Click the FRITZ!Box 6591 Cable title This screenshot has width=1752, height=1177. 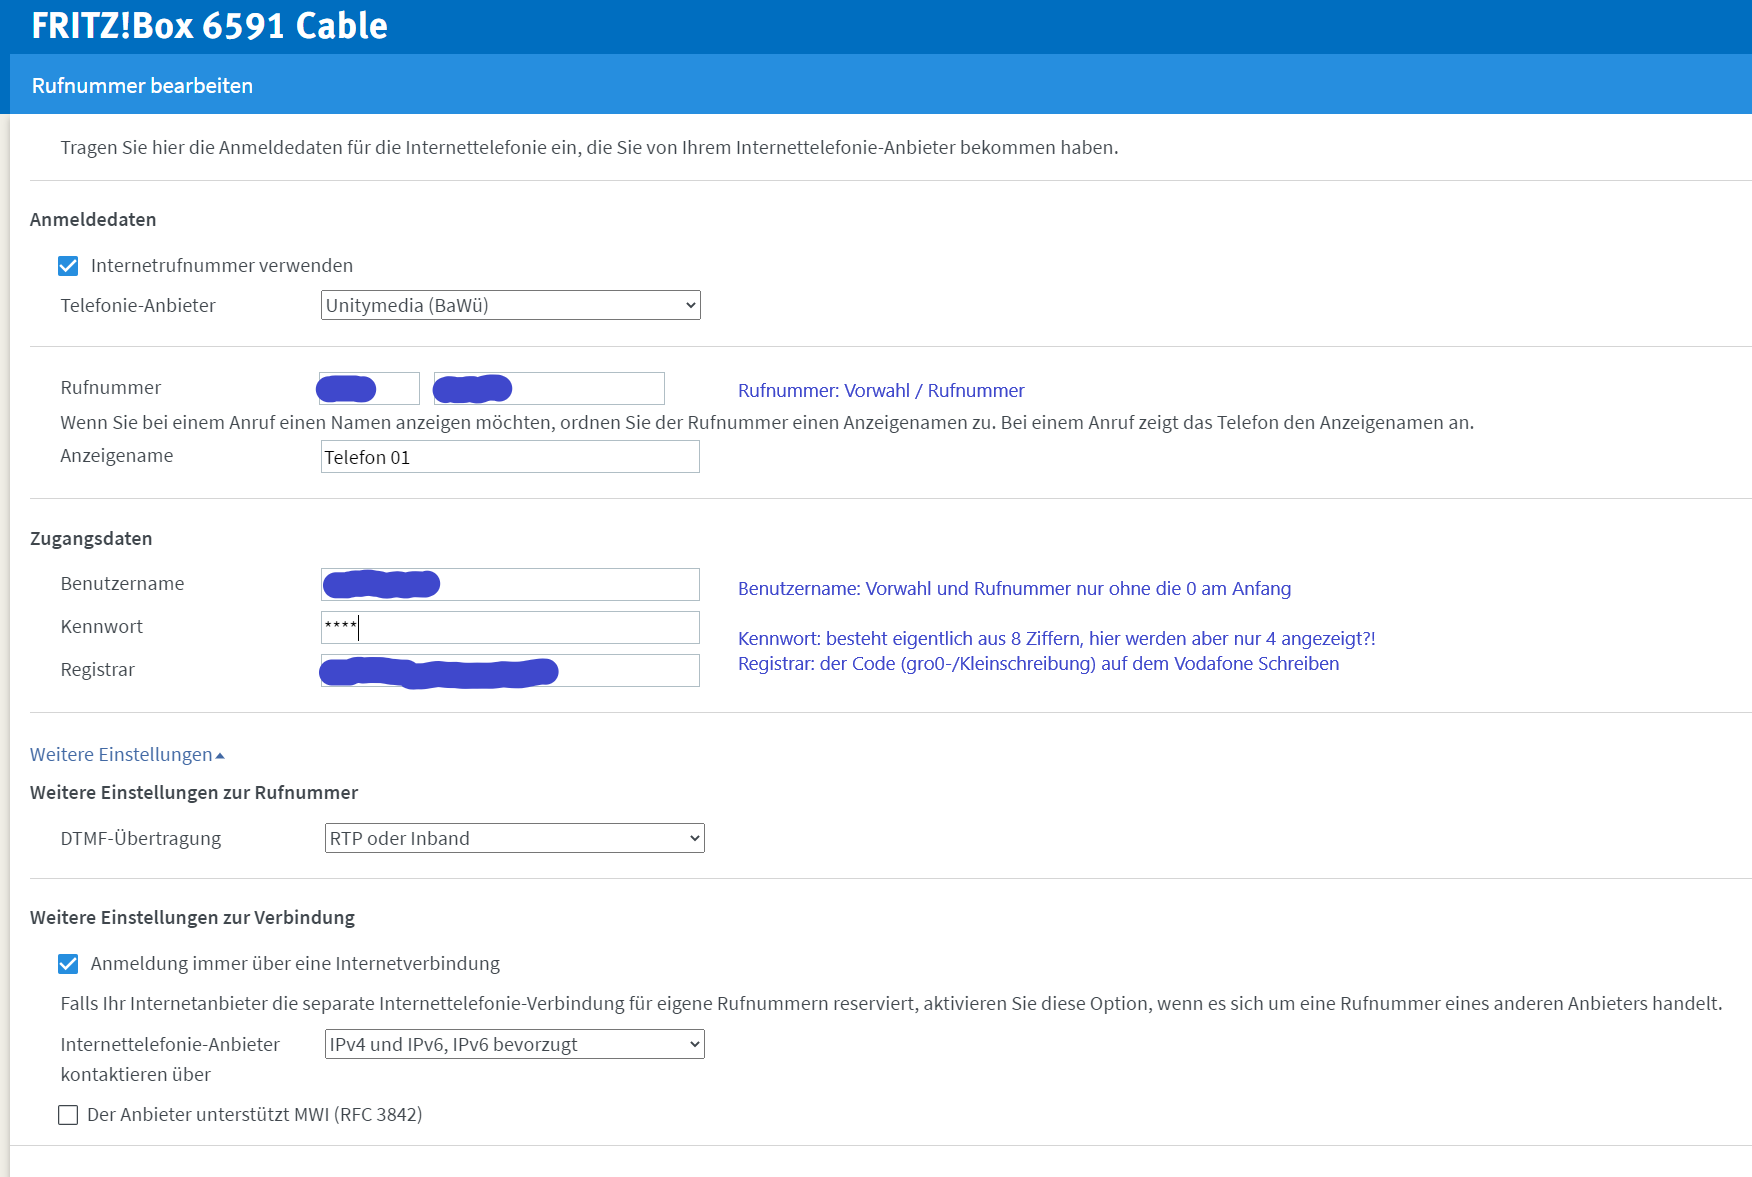209,26
